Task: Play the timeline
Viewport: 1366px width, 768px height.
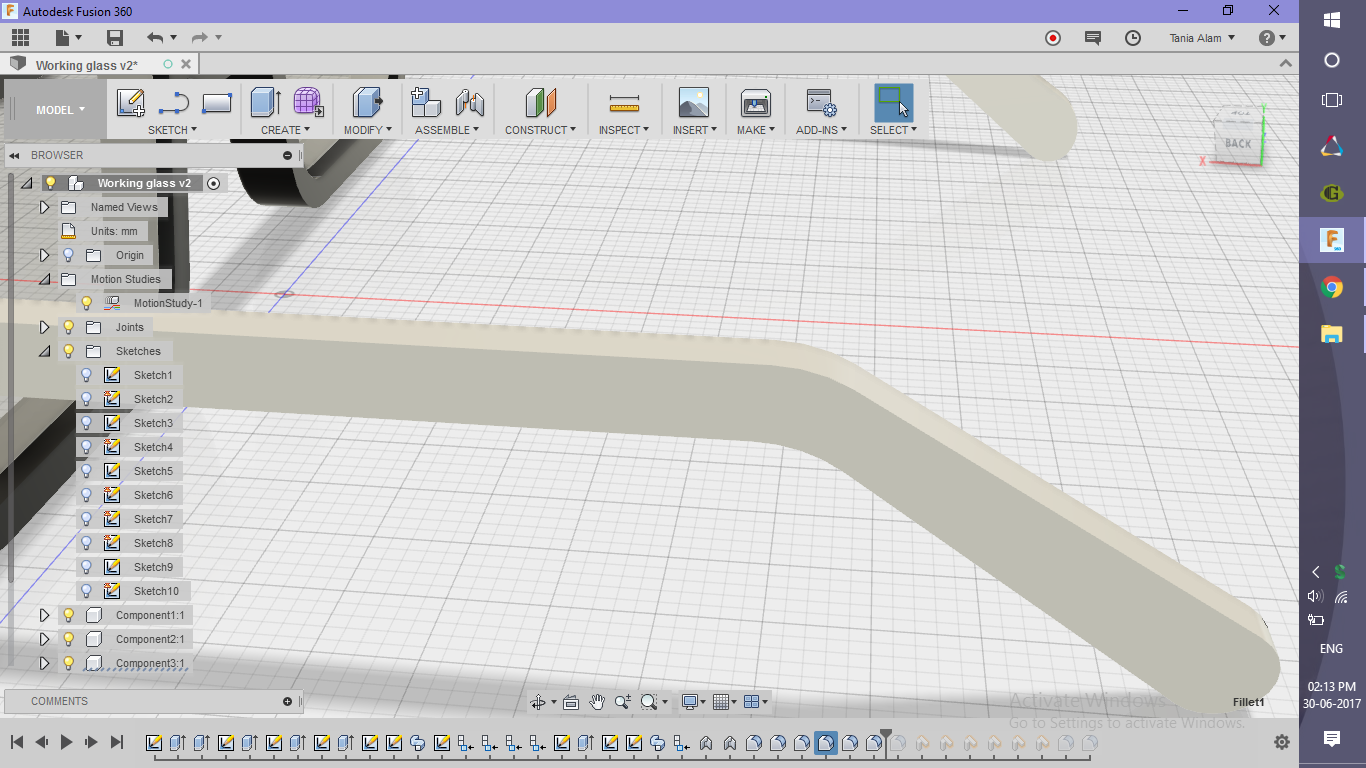Action: [67, 742]
